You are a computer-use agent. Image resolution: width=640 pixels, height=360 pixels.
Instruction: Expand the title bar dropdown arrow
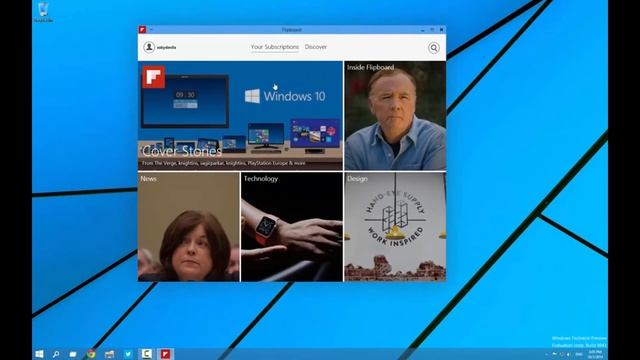[151, 30]
